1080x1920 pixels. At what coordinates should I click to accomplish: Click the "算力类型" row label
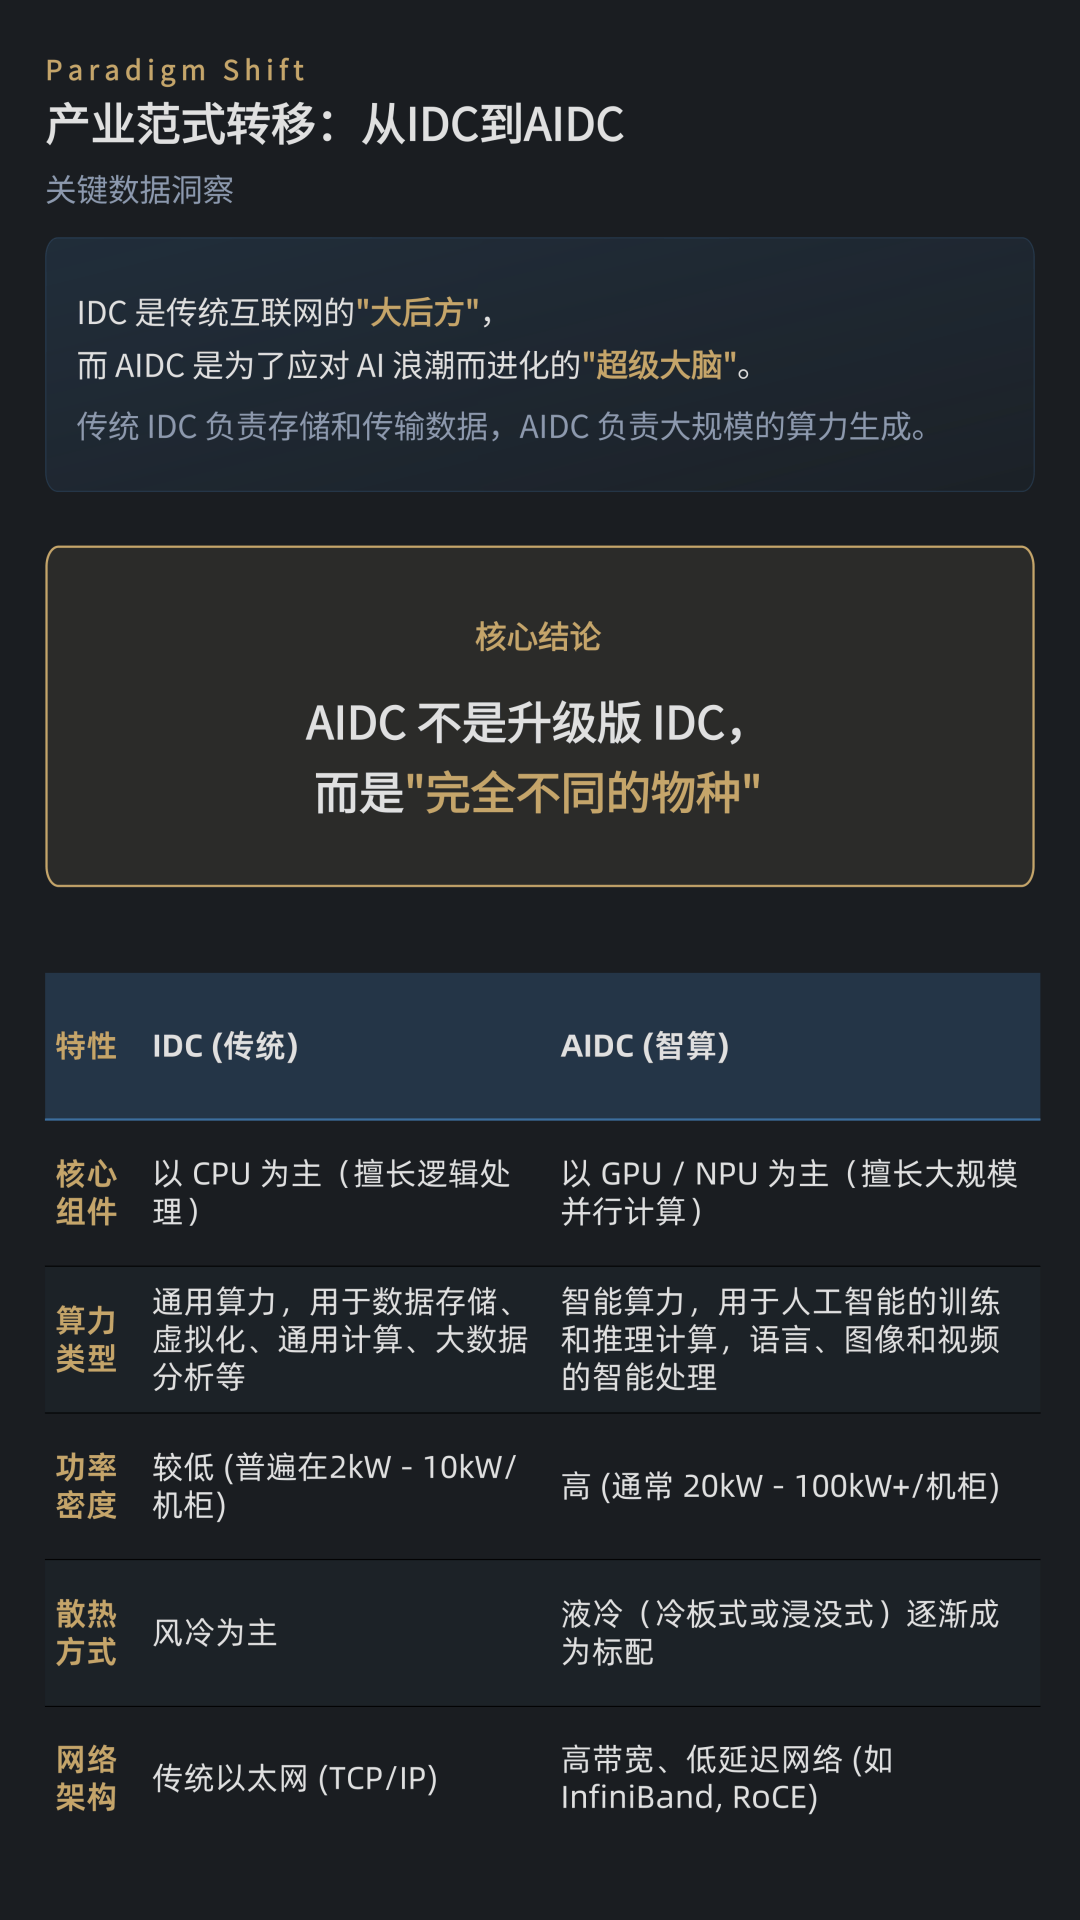coord(86,1340)
